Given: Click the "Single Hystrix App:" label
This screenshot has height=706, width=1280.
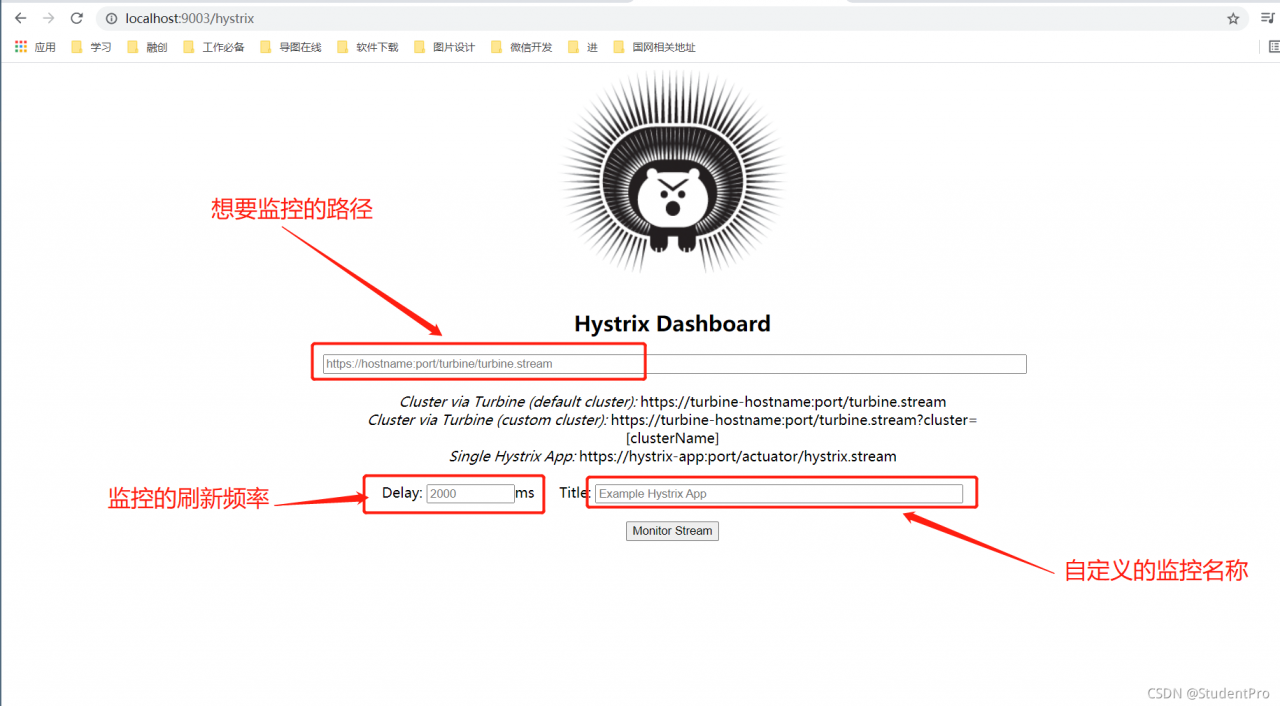Looking at the screenshot, I should (x=512, y=456).
